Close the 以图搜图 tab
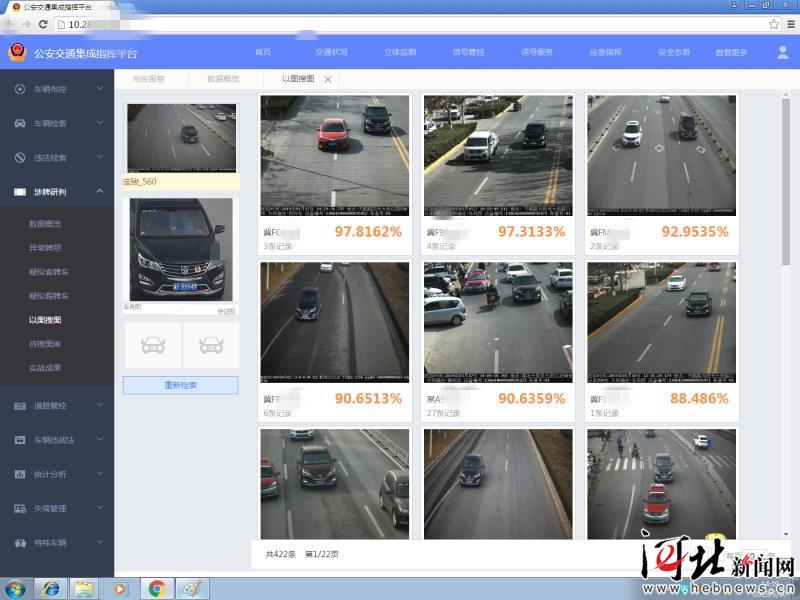The height and width of the screenshot is (600, 800). pyautogui.click(x=328, y=78)
